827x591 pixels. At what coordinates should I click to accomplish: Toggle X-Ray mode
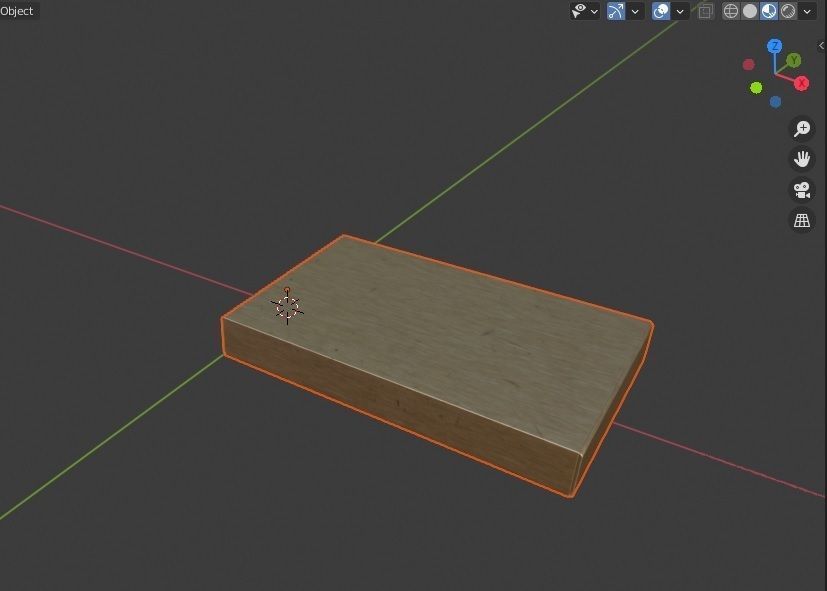[x=705, y=11]
